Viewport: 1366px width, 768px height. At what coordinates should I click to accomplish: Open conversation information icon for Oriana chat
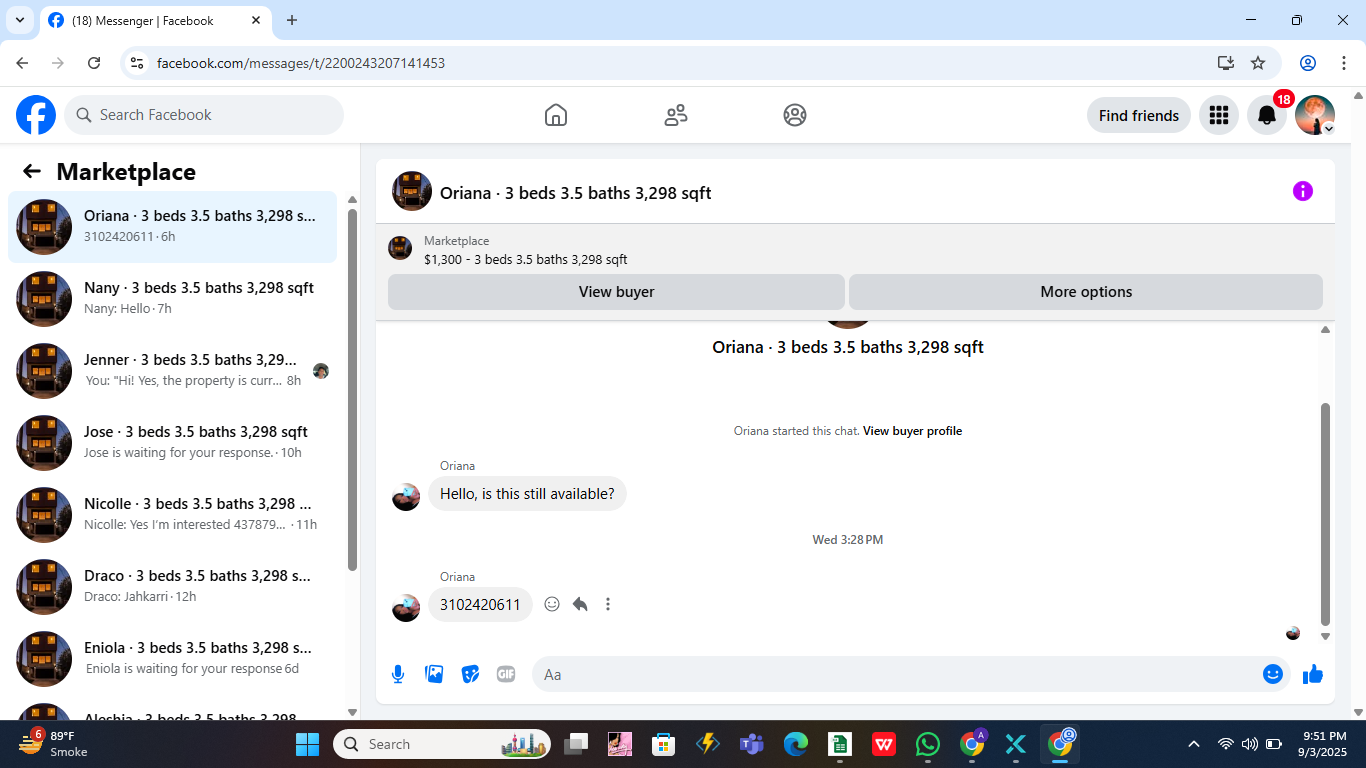(x=1303, y=191)
